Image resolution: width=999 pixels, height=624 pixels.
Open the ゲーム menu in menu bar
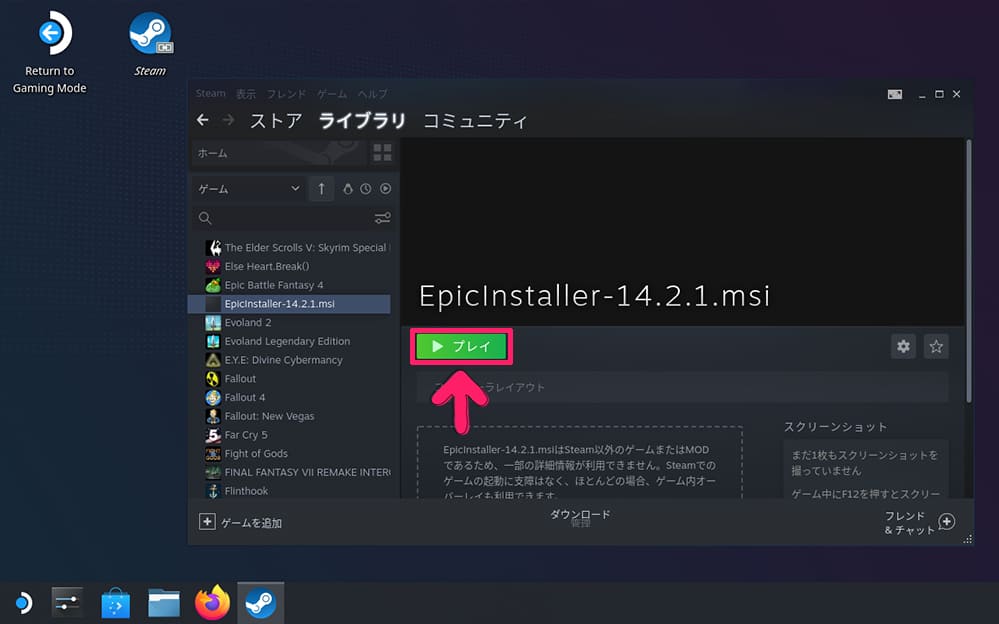point(332,94)
